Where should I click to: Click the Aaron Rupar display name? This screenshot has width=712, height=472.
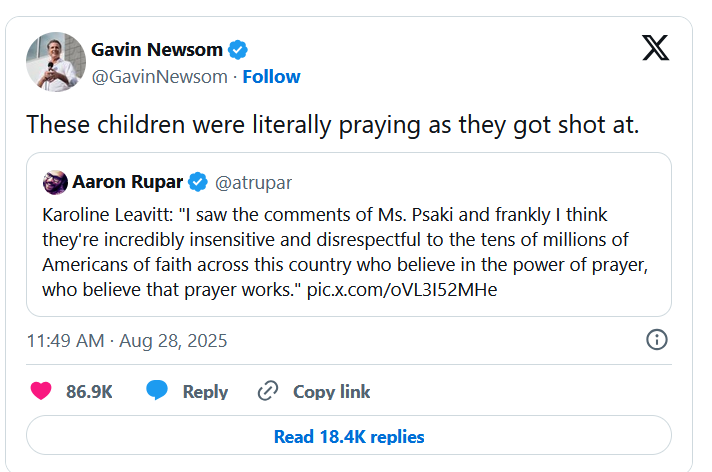[129, 182]
